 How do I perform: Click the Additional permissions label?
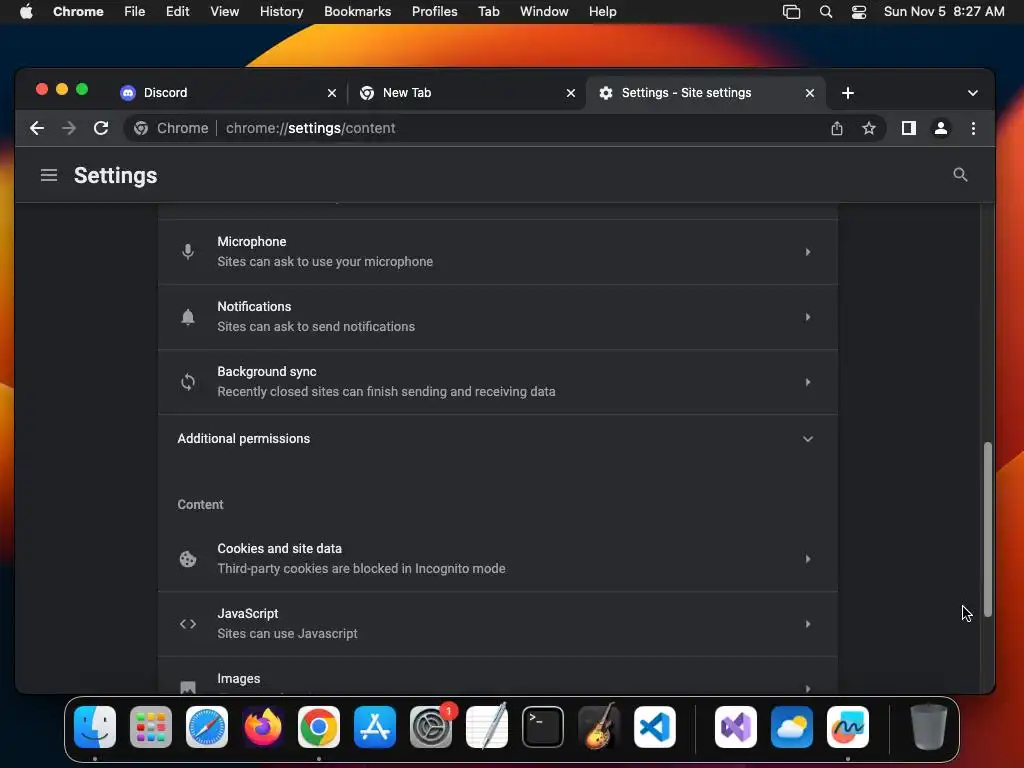[244, 439]
